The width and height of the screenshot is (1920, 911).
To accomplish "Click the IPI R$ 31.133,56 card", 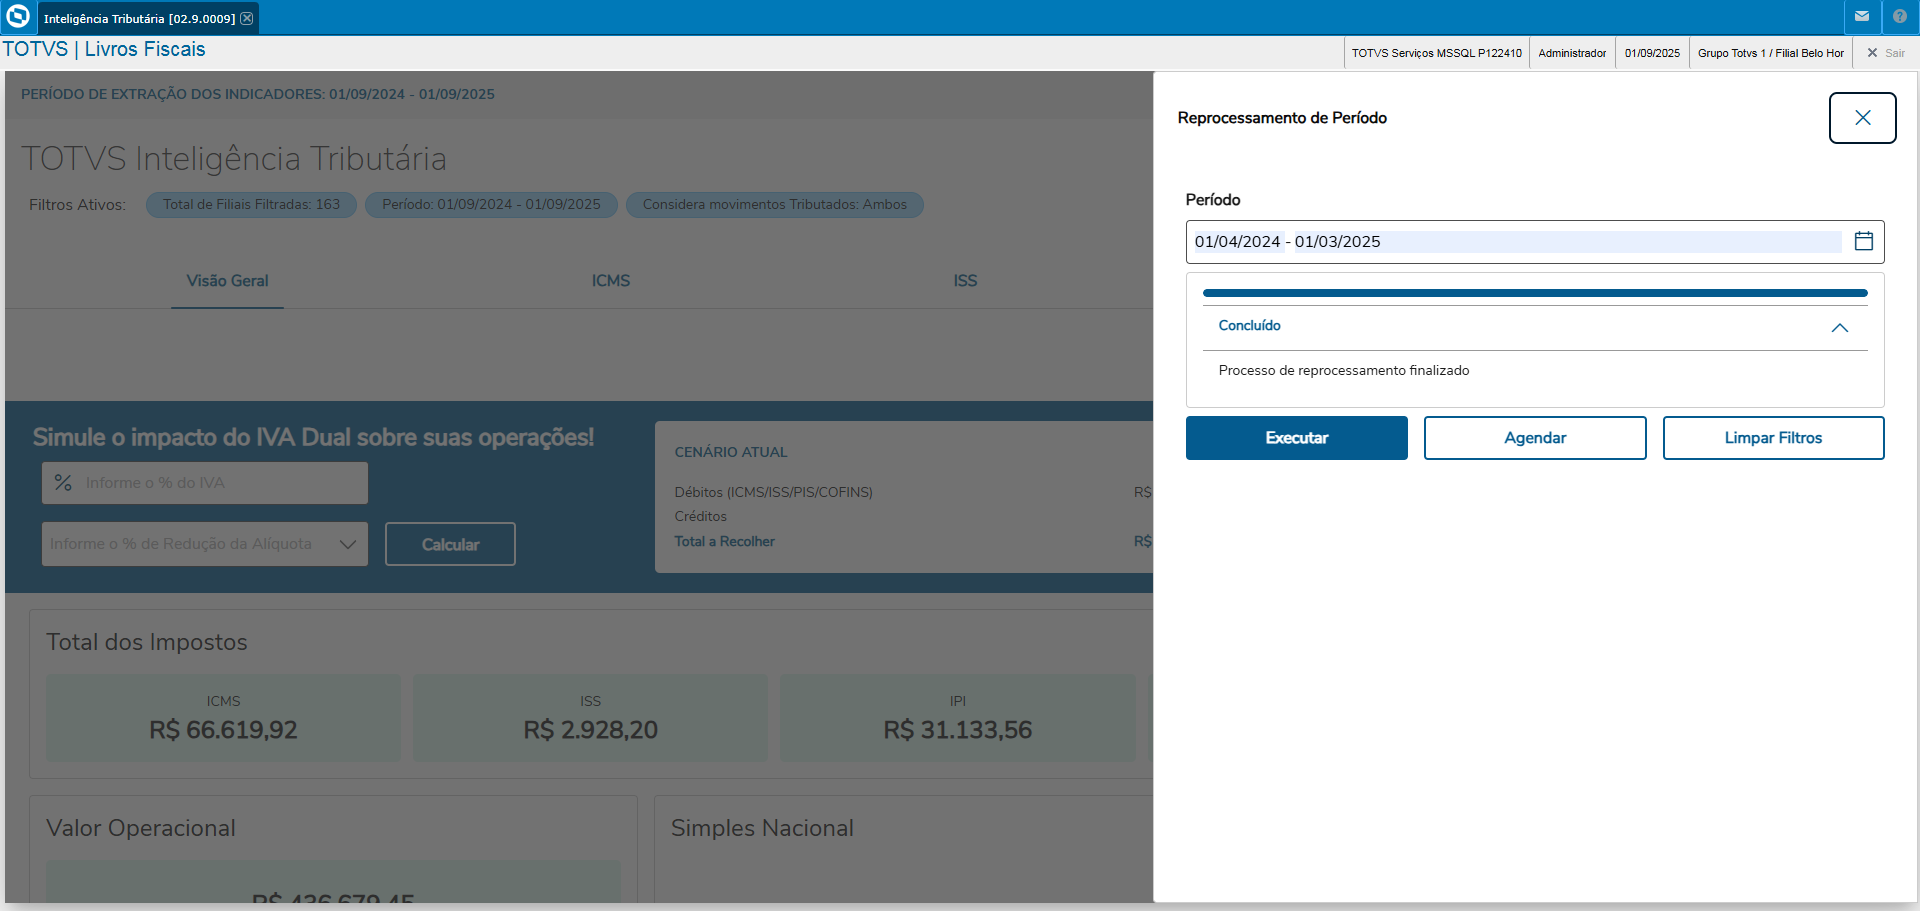I will tap(957, 718).
